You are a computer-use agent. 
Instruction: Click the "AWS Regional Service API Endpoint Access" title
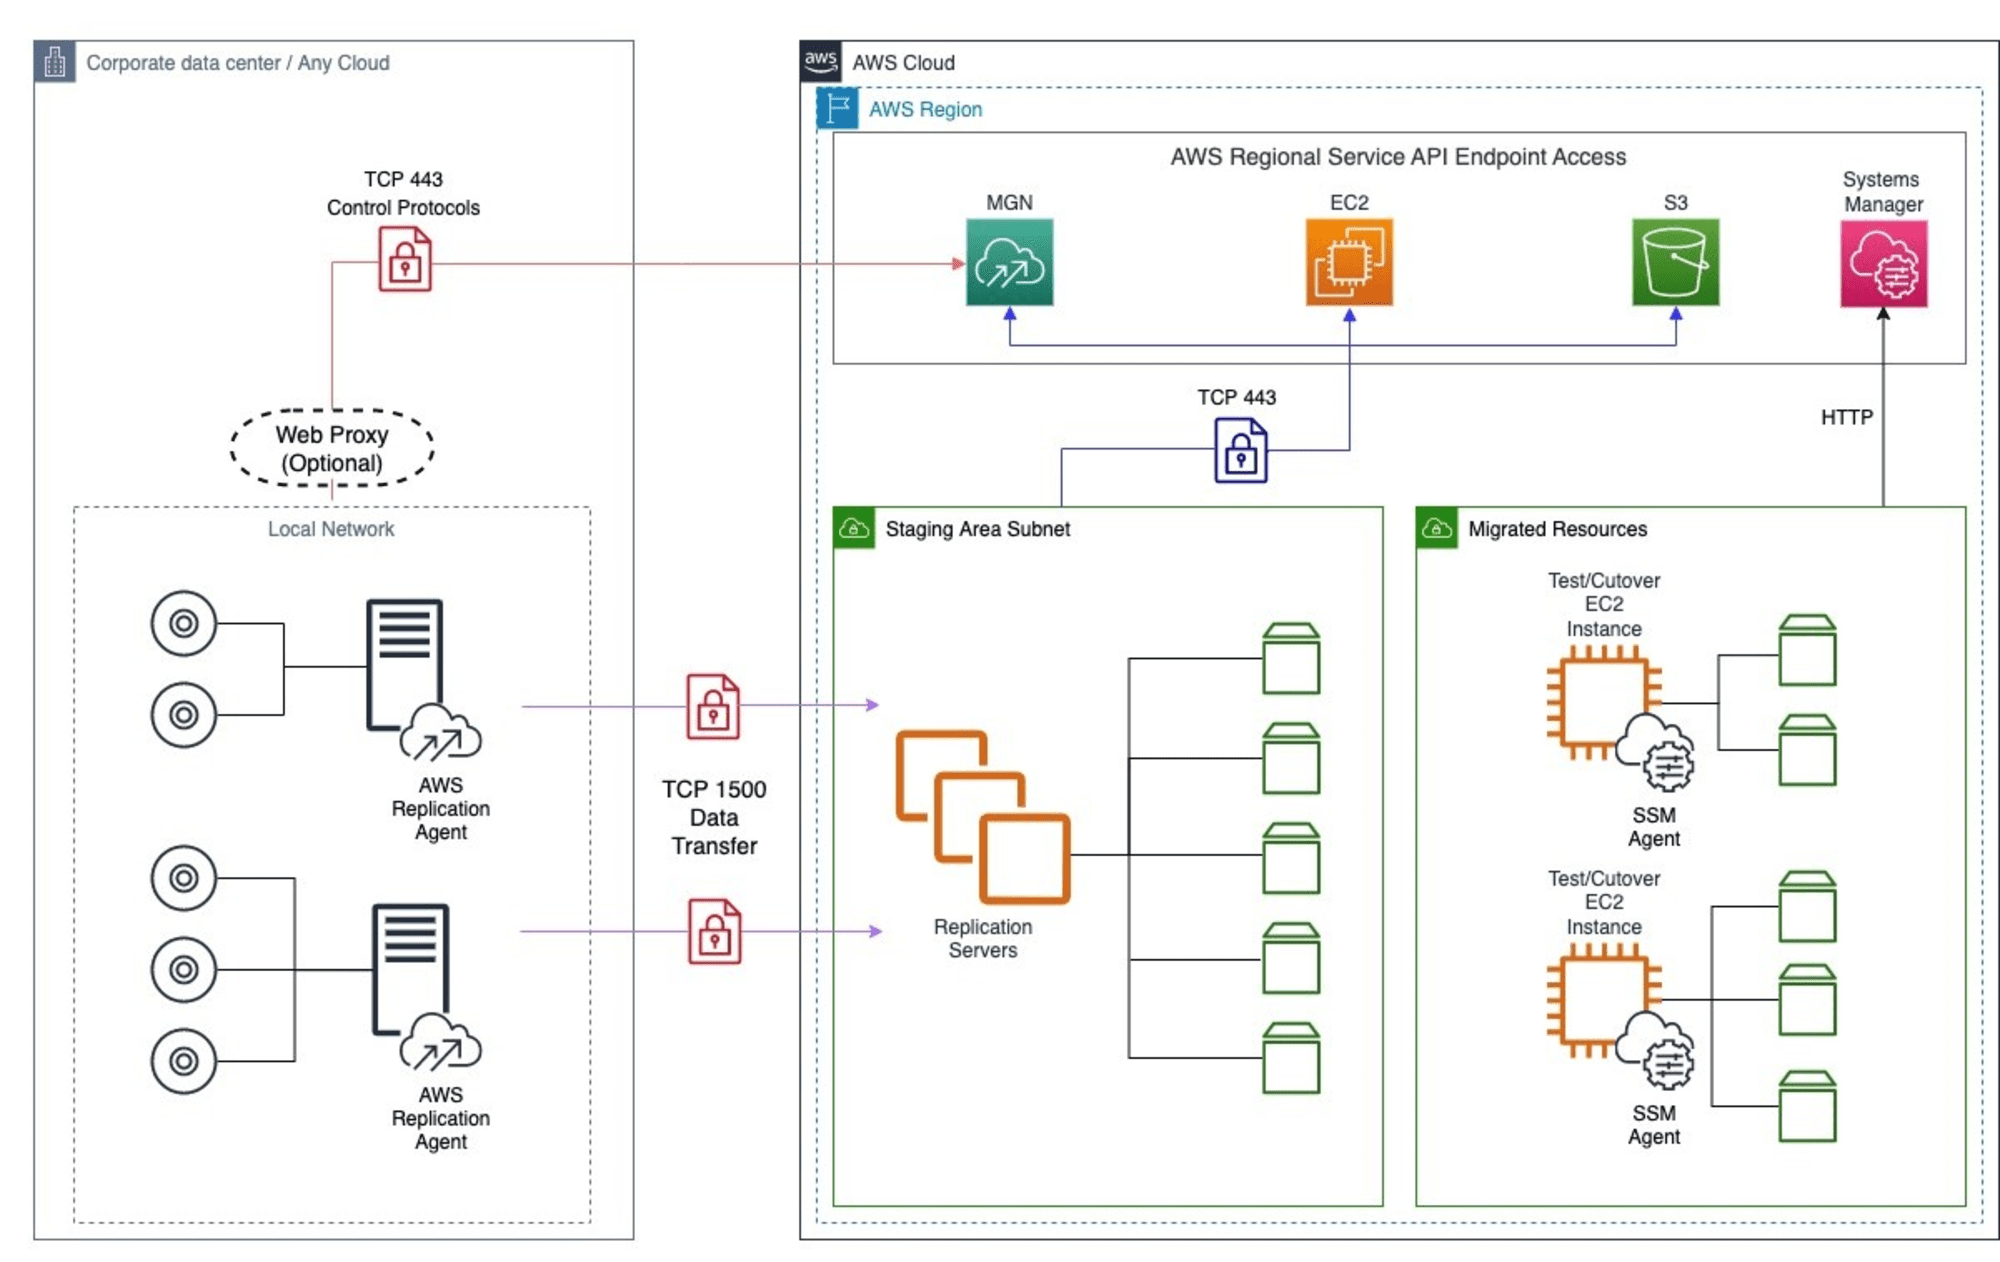point(1398,157)
